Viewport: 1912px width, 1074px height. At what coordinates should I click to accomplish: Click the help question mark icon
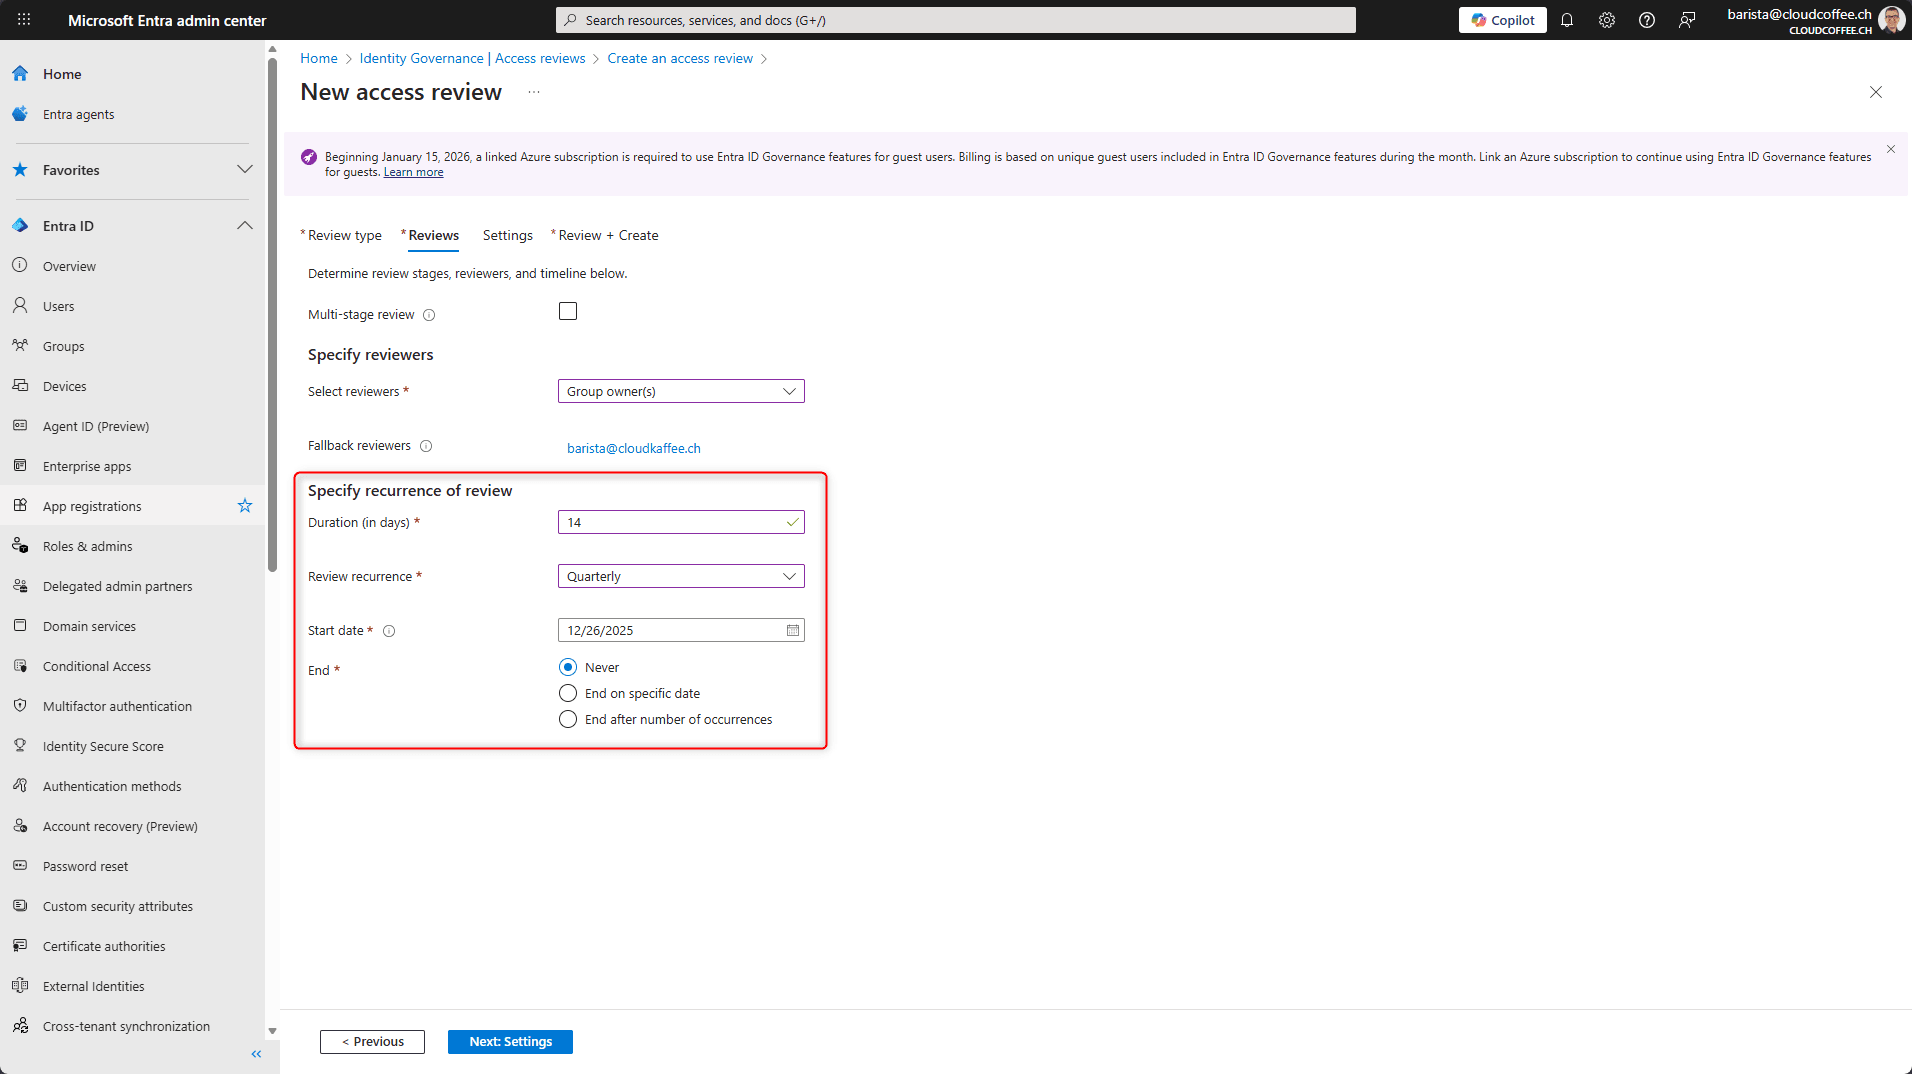[x=1647, y=20]
